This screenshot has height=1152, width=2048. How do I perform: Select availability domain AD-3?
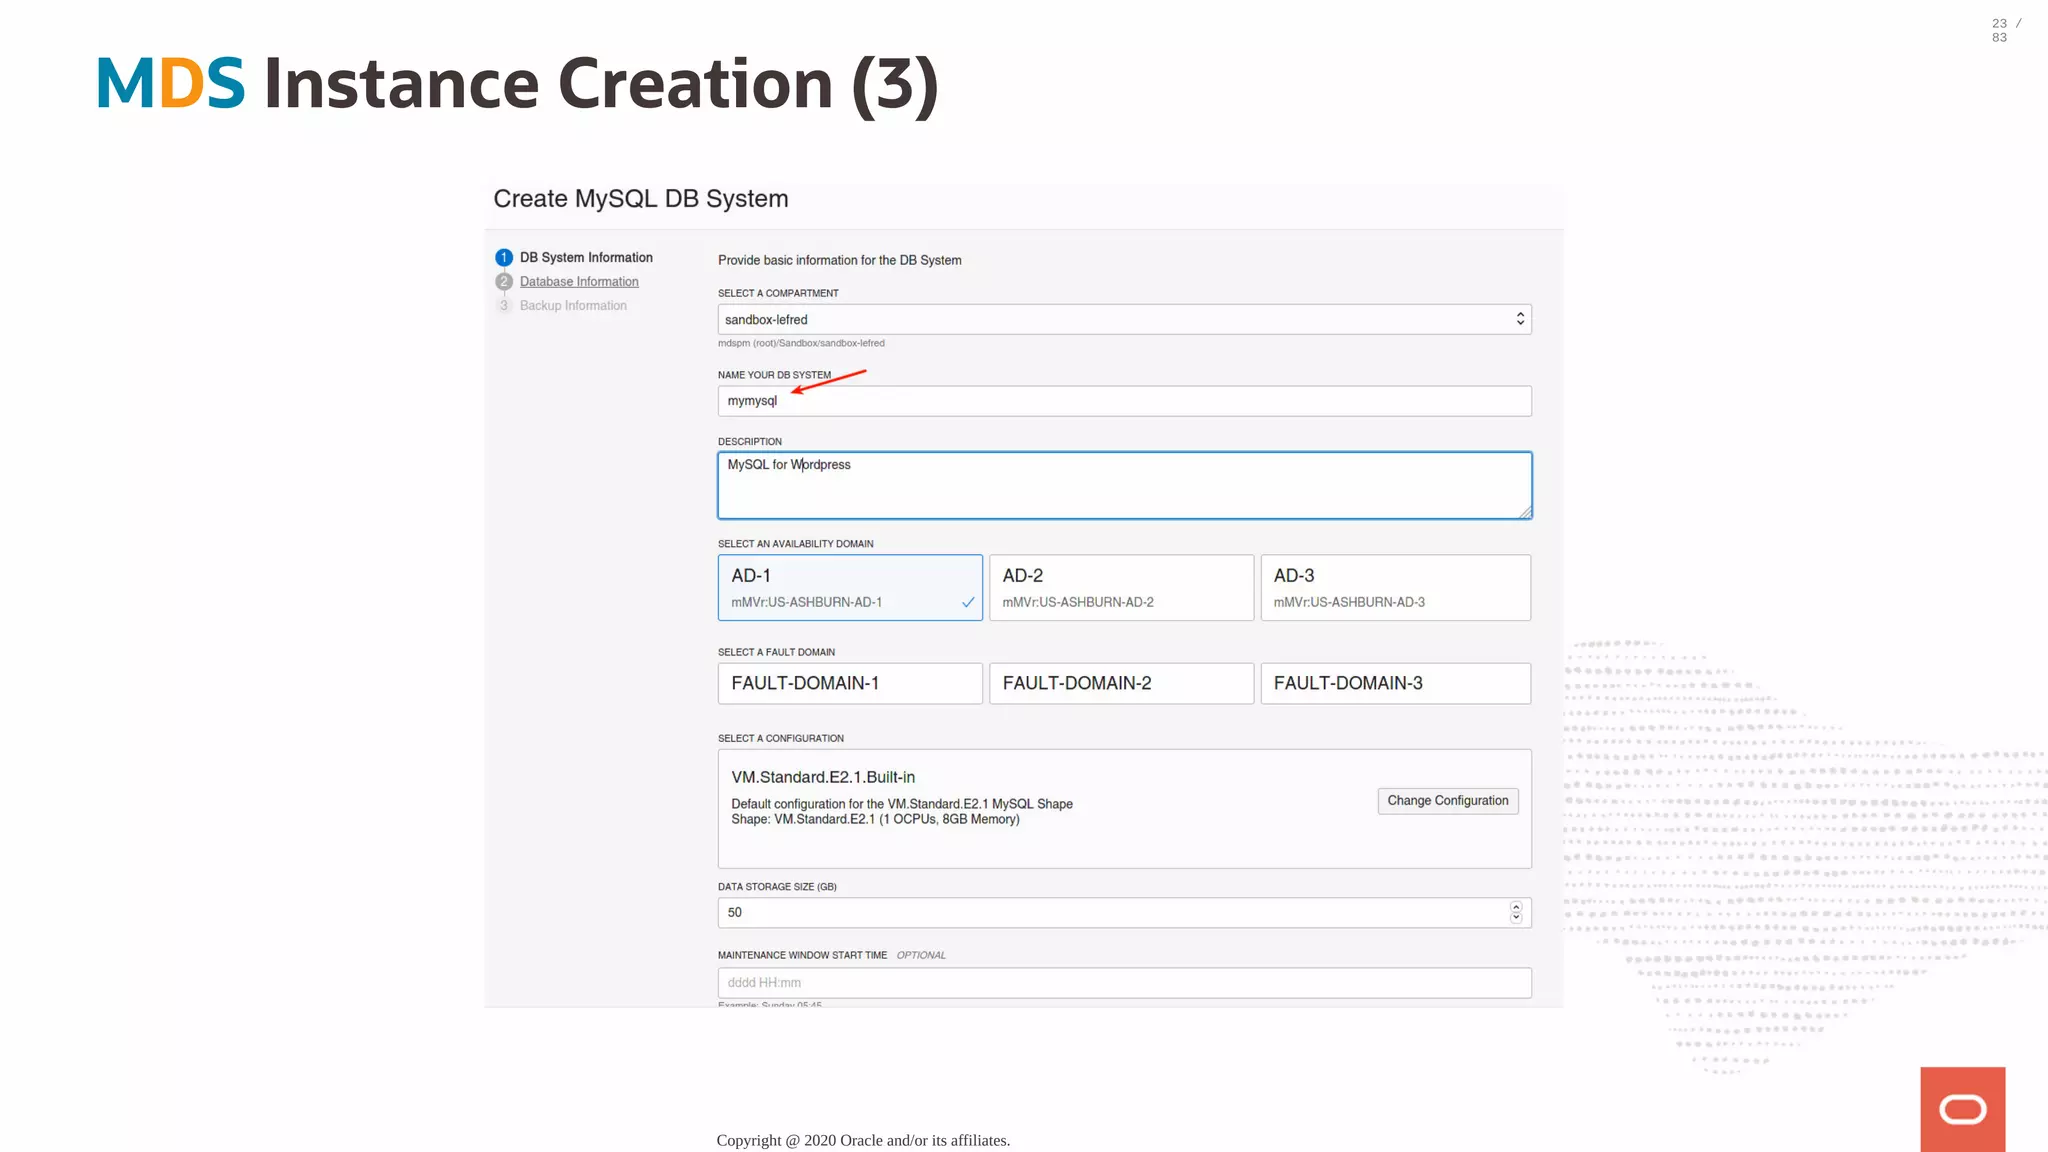(x=1395, y=588)
